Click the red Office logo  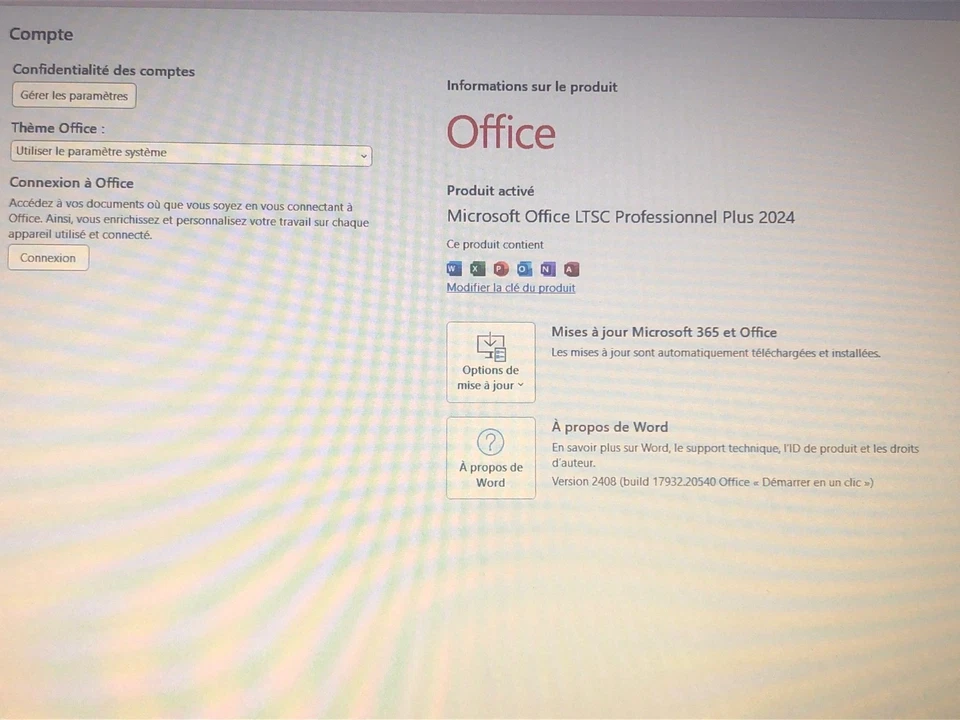(x=500, y=131)
